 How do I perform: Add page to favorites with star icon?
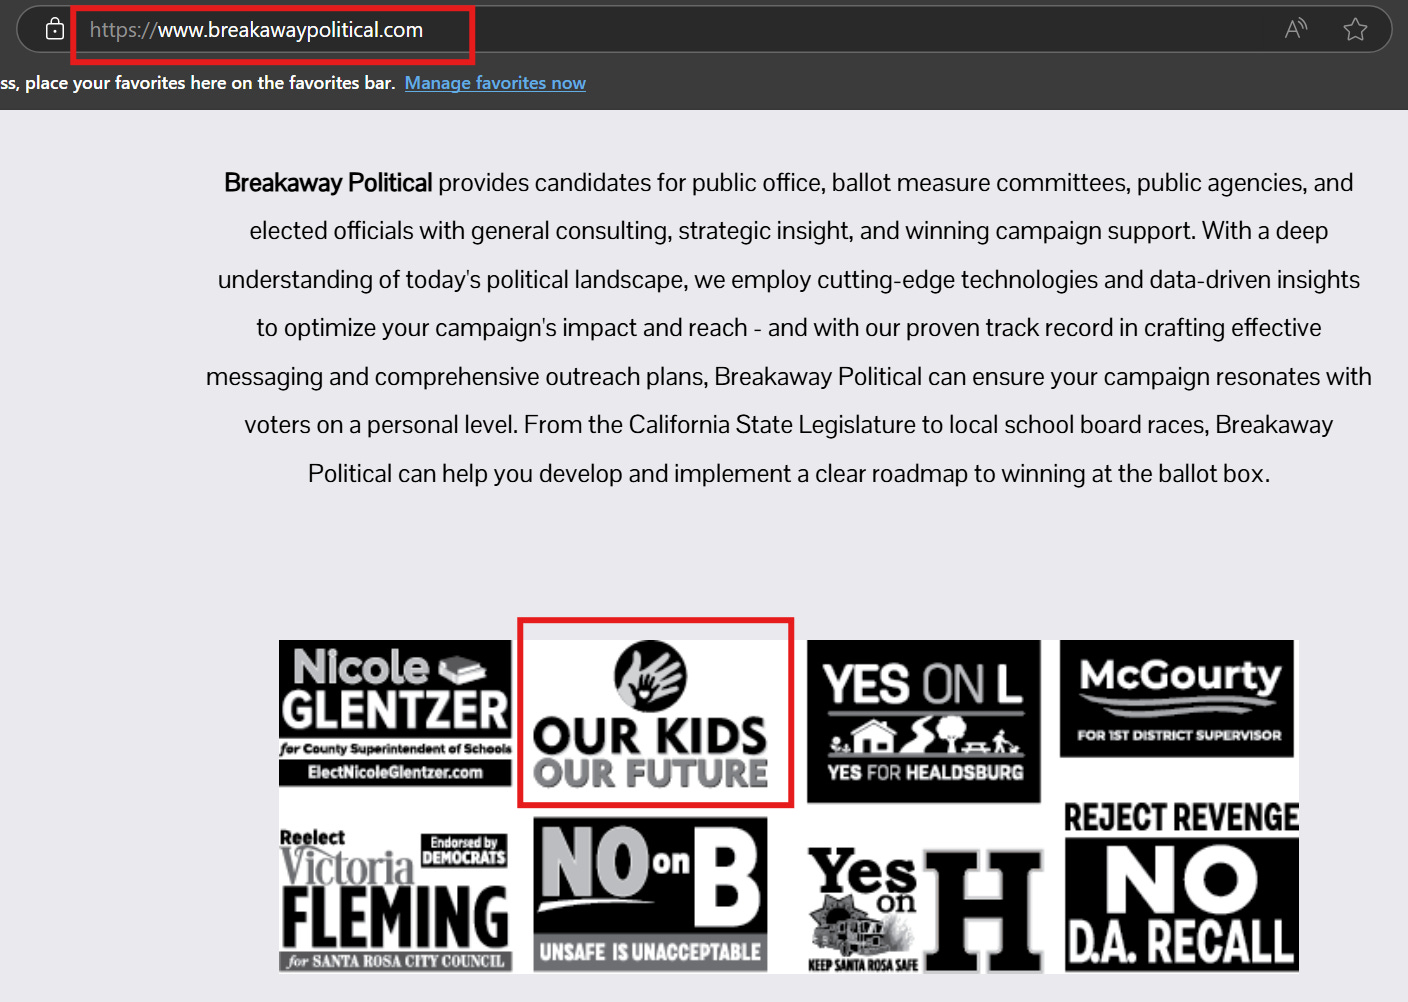pyautogui.click(x=1355, y=29)
